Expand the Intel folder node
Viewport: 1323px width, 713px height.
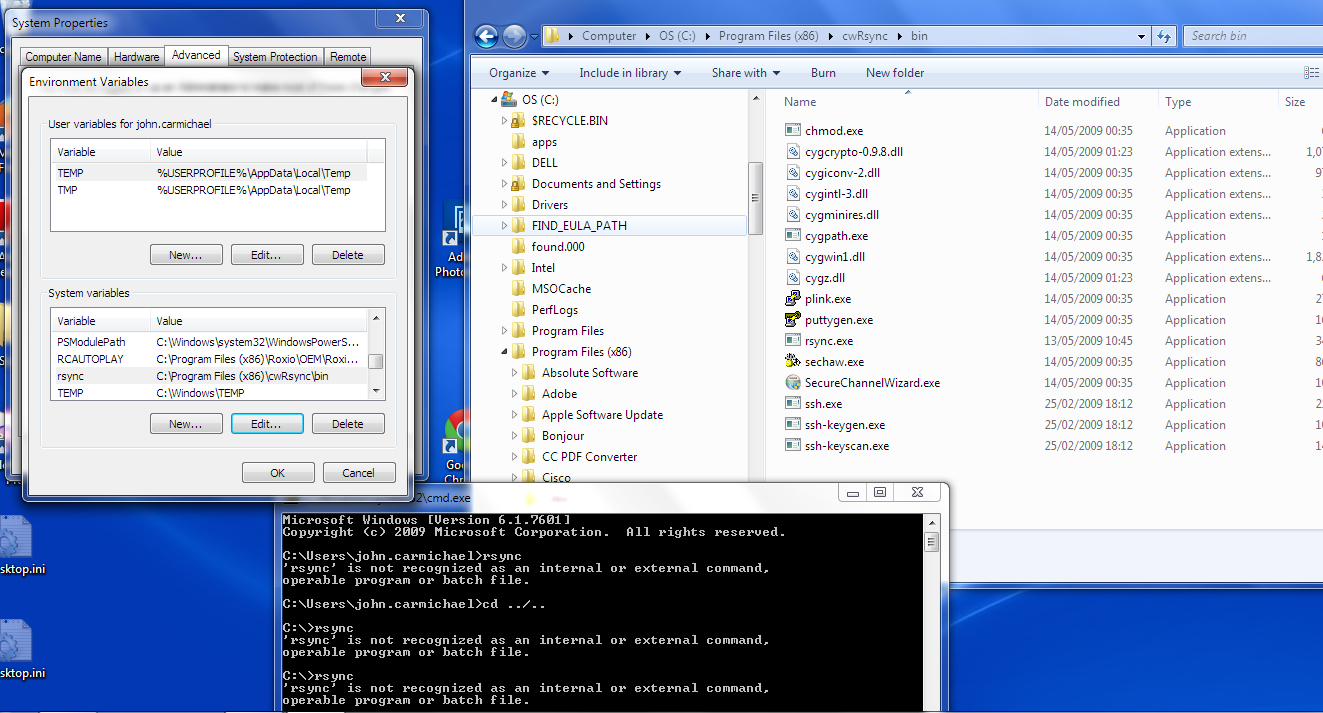504,268
